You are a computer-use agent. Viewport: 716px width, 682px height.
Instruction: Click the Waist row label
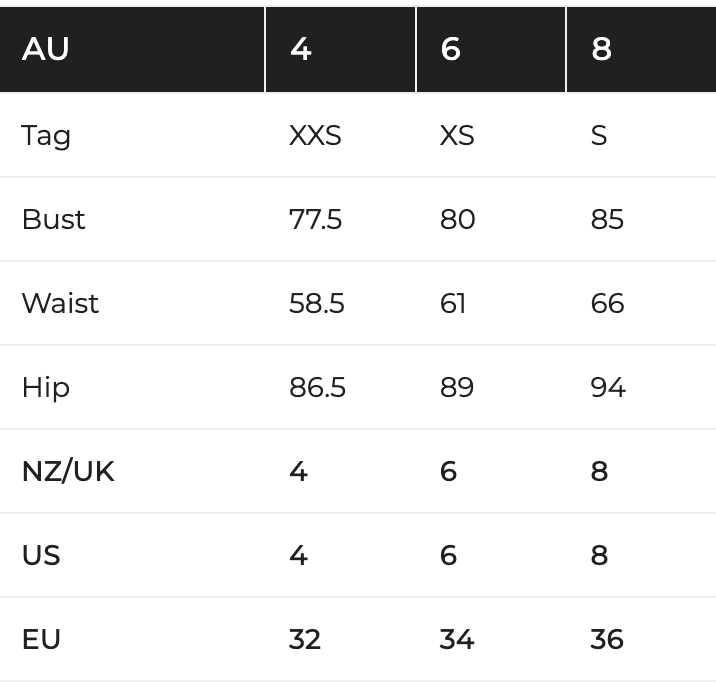click(x=60, y=304)
